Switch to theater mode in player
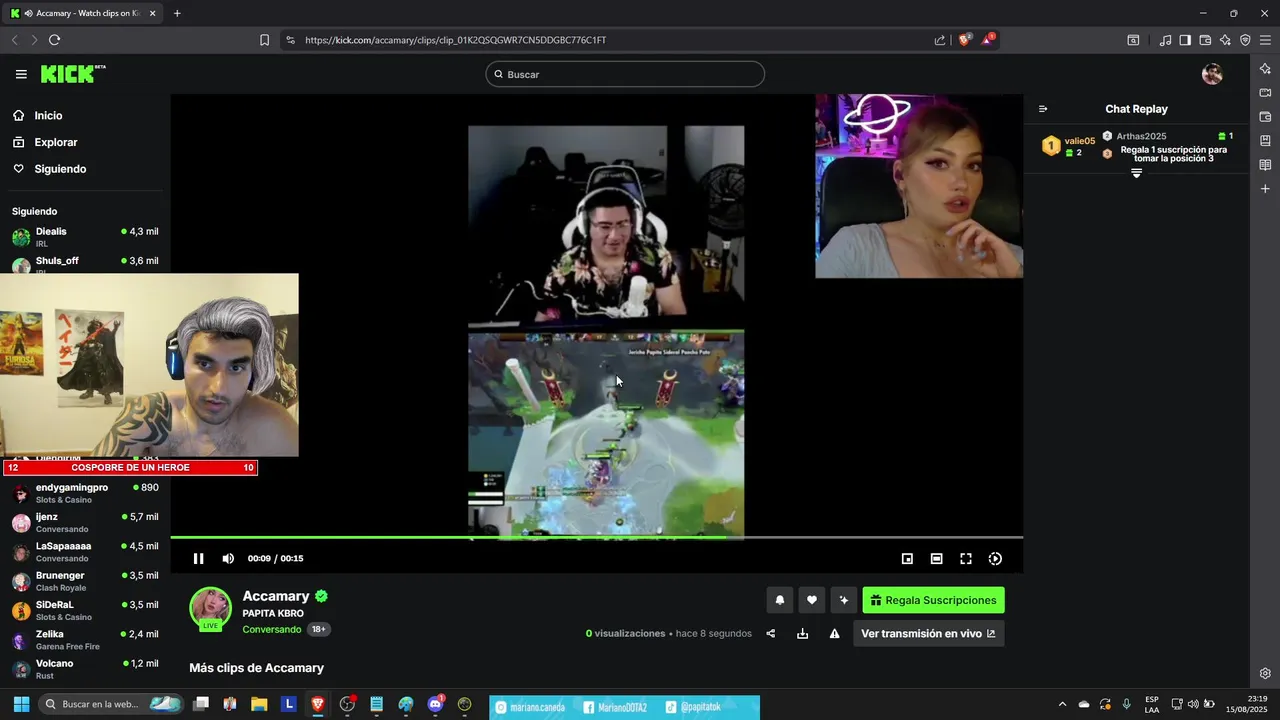 tap(936, 559)
